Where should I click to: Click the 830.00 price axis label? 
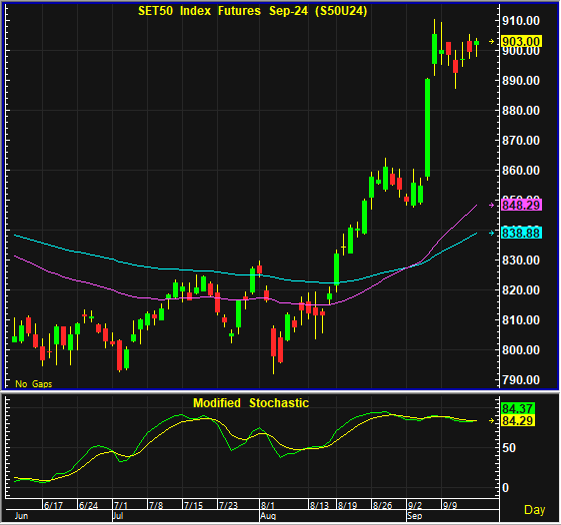coord(521,260)
